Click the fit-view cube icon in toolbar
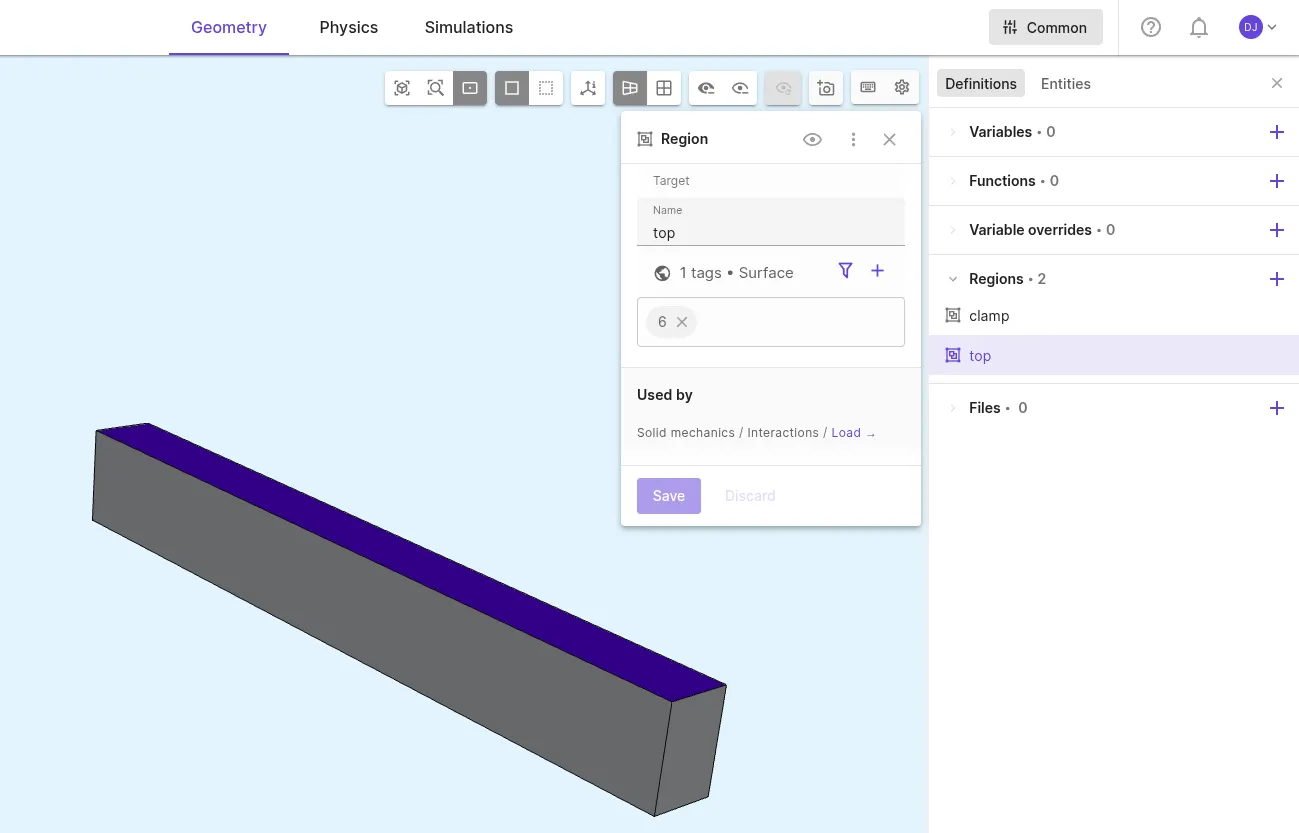 (x=402, y=88)
